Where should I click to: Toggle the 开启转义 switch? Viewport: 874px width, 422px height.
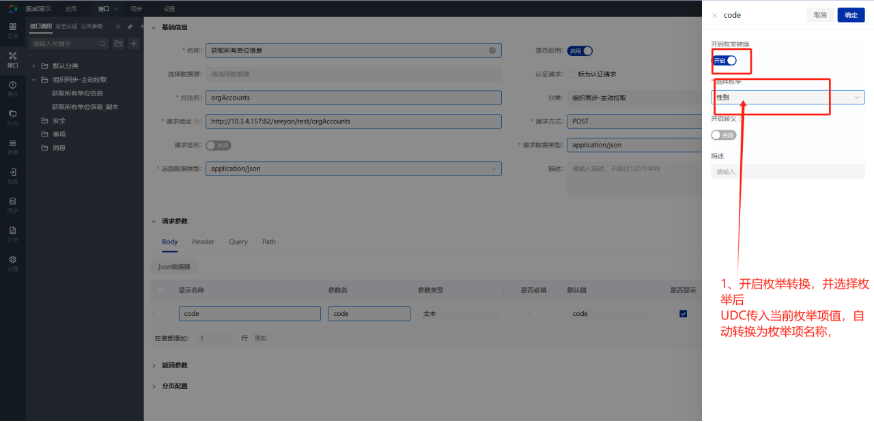click(x=724, y=134)
